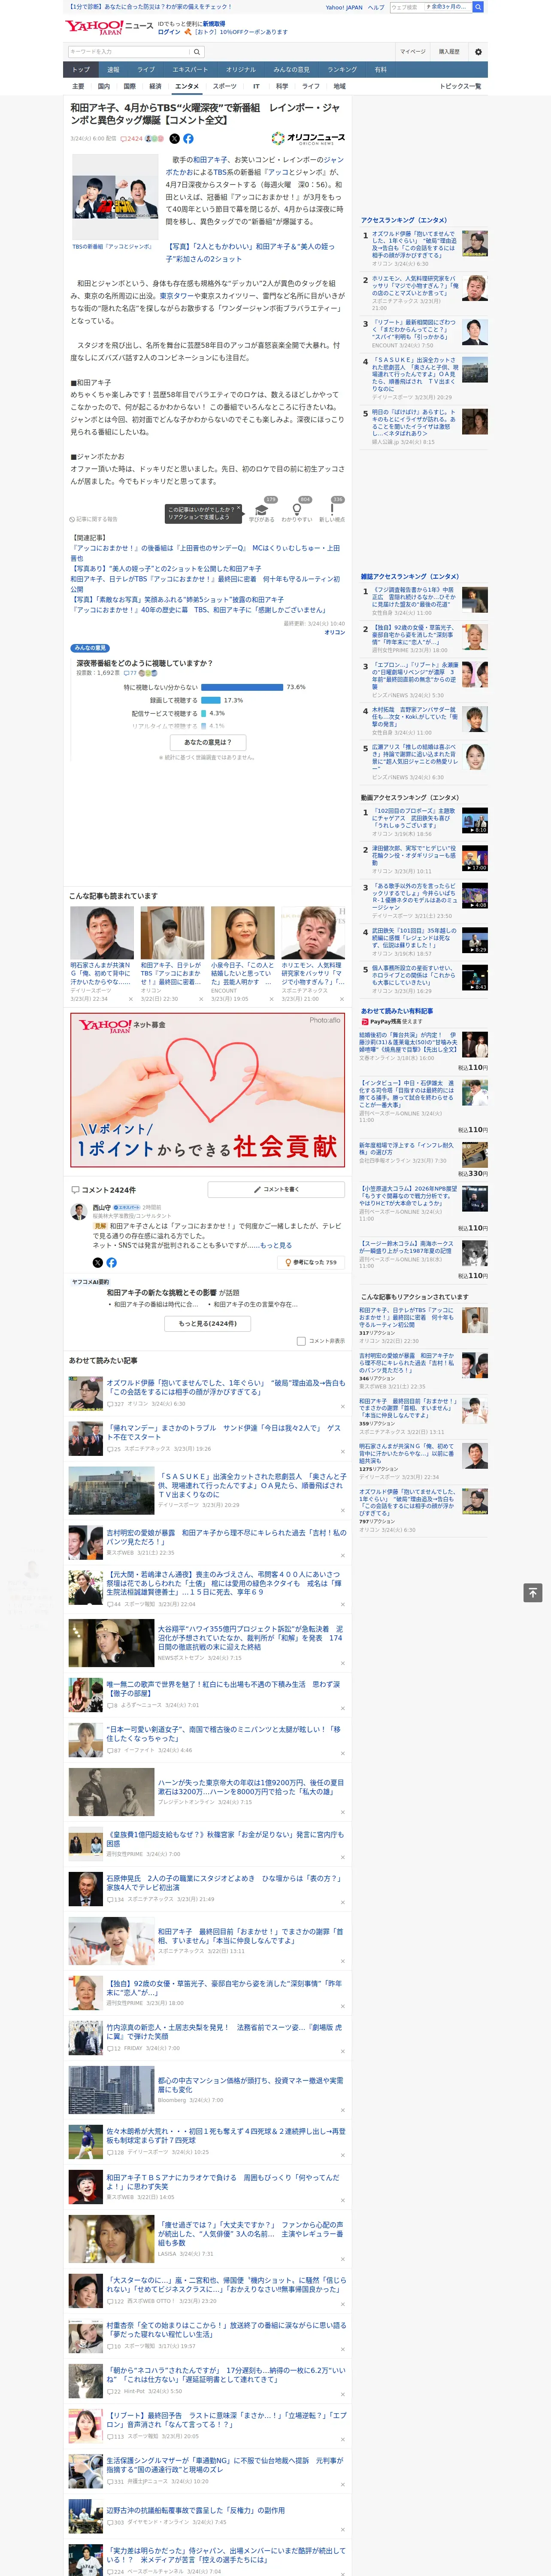Share article on X icon near headline
Image resolution: width=551 pixels, height=2576 pixels.
[x=174, y=139]
